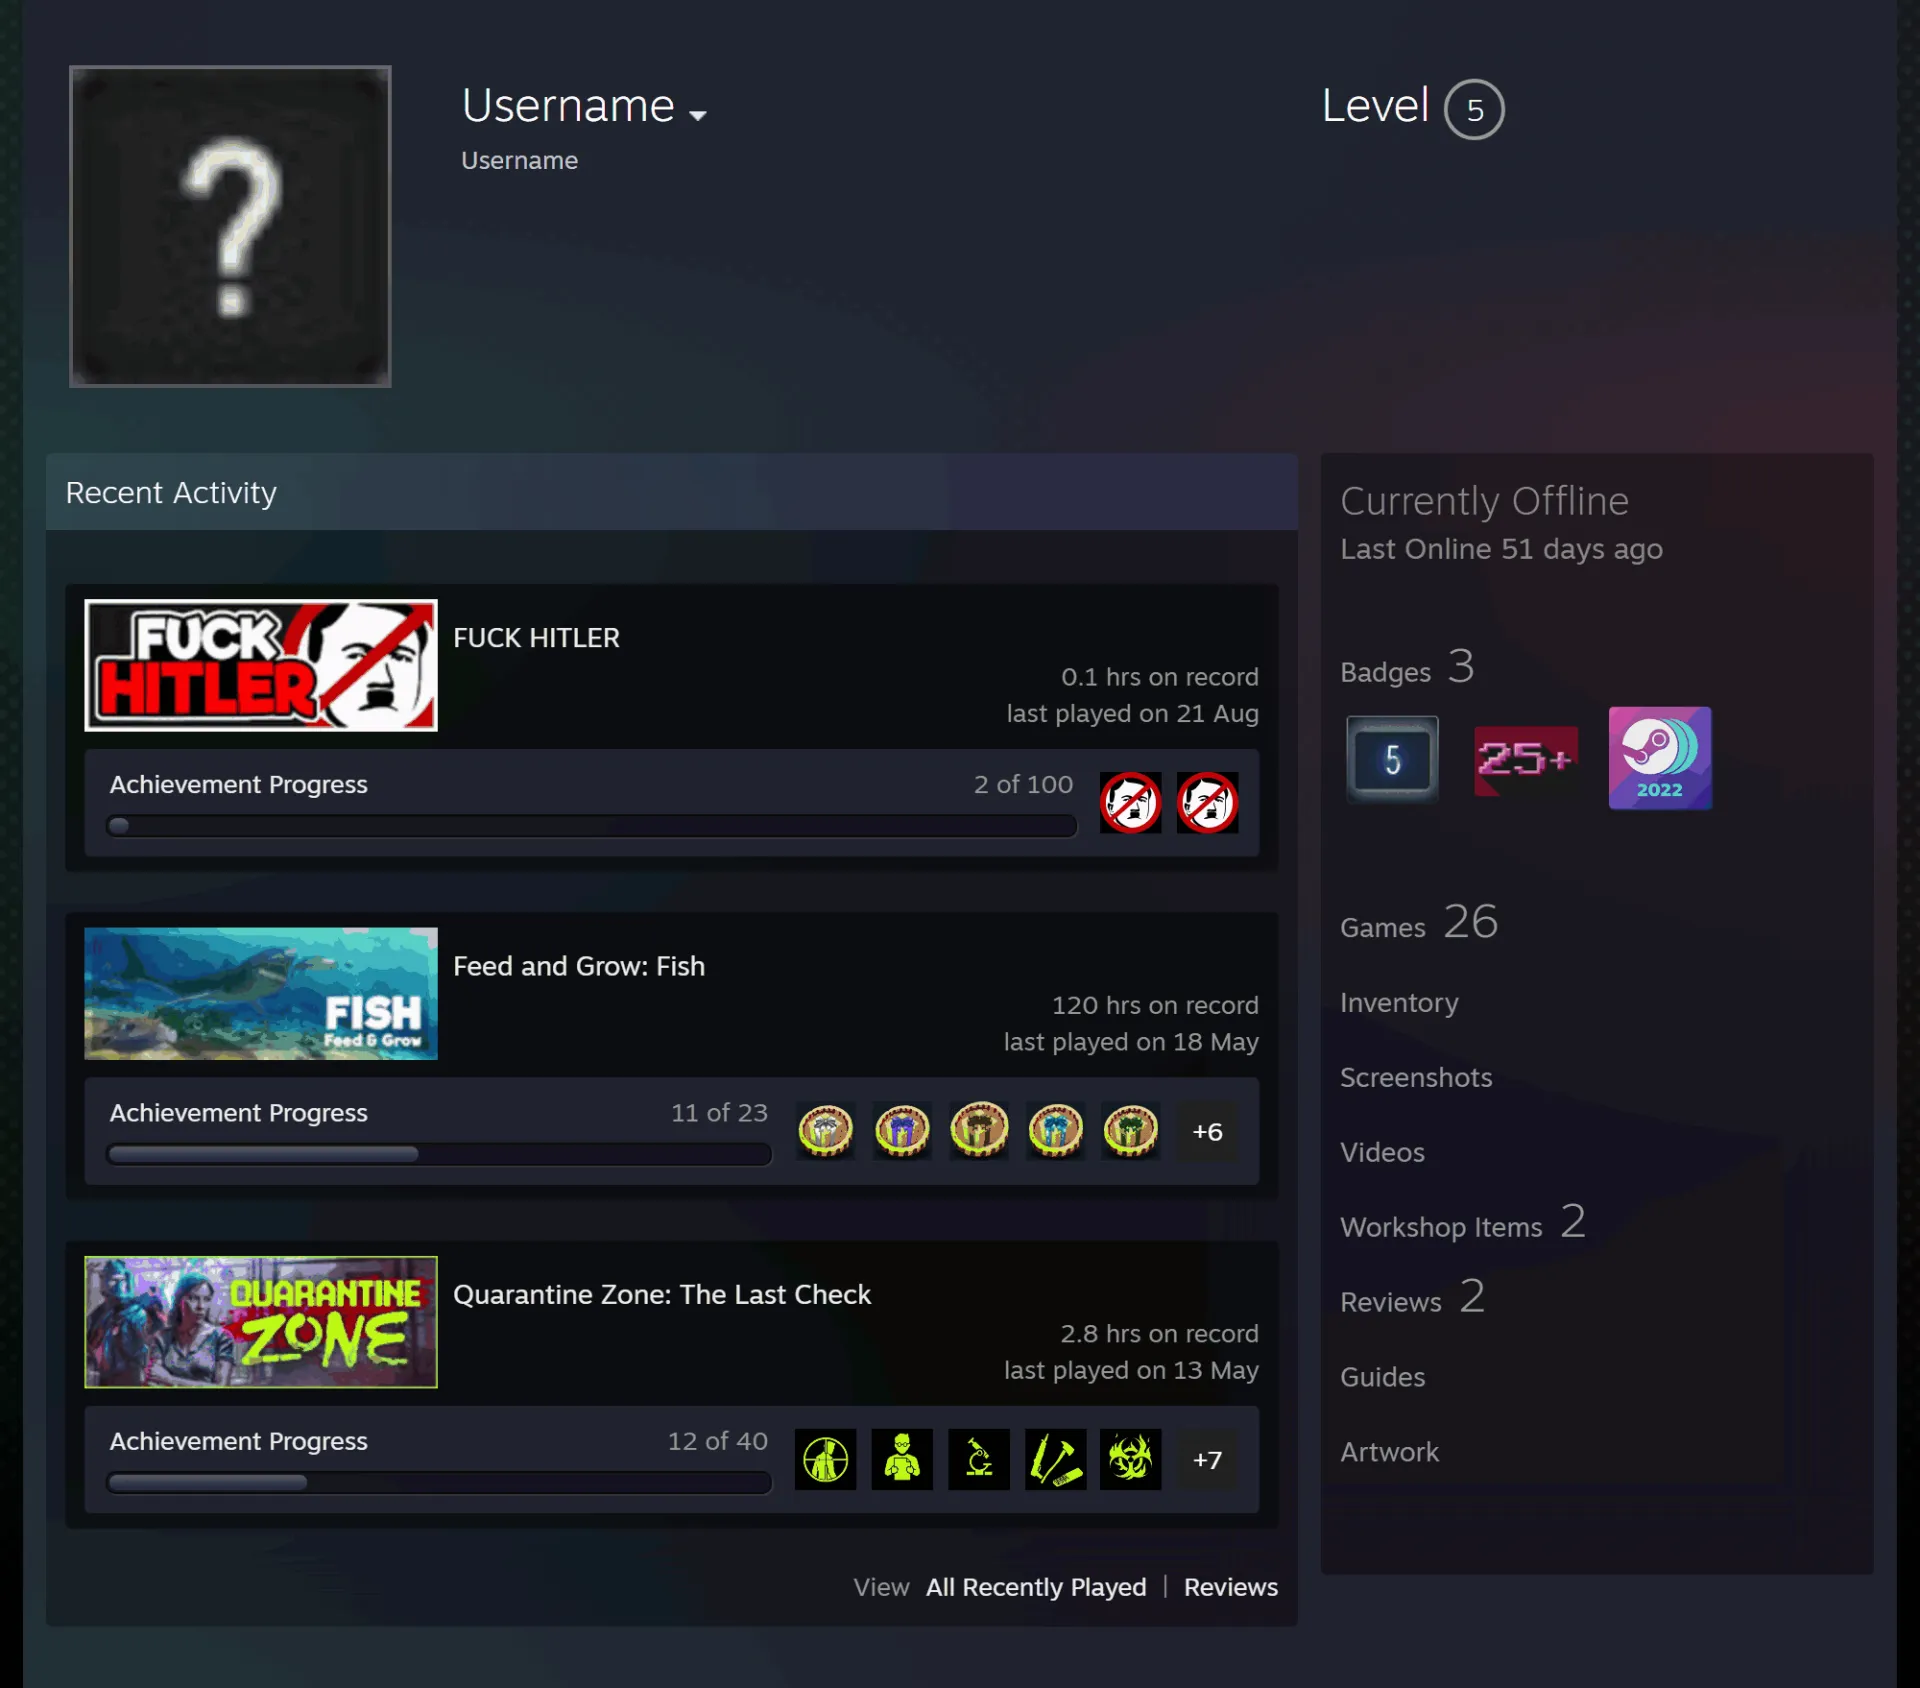The width and height of the screenshot is (1920, 1688).
Task: Show +7 more Quarantine Zone achievements
Action: click(x=1207, y=1459)
